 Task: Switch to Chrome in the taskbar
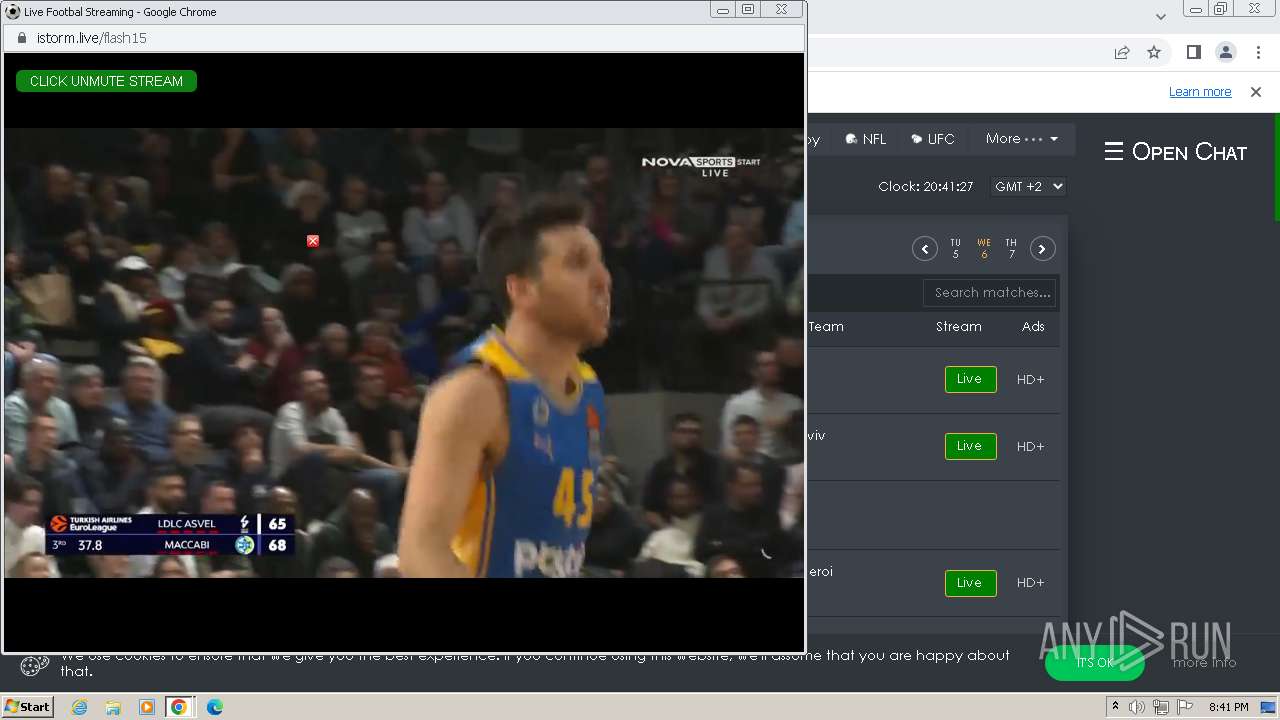pos(179,707)
